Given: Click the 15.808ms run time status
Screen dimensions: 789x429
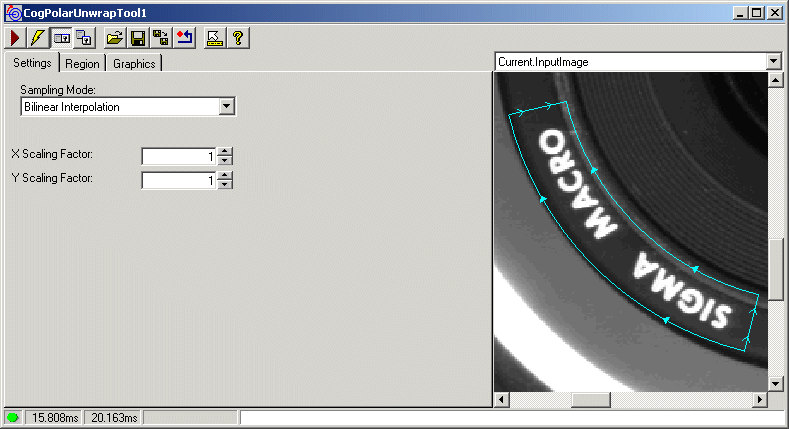Looking at the screenshot, I should pos(54,417).
